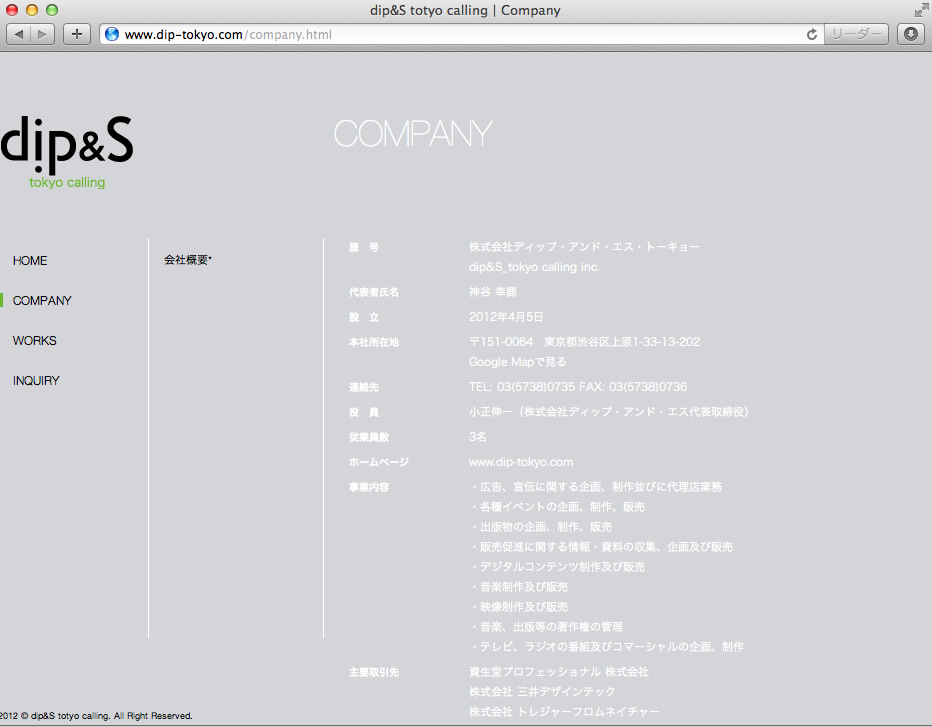Screen dimensions: 932x727
Task: Add bookmark using the plus button
Action: tap(77, 34)
